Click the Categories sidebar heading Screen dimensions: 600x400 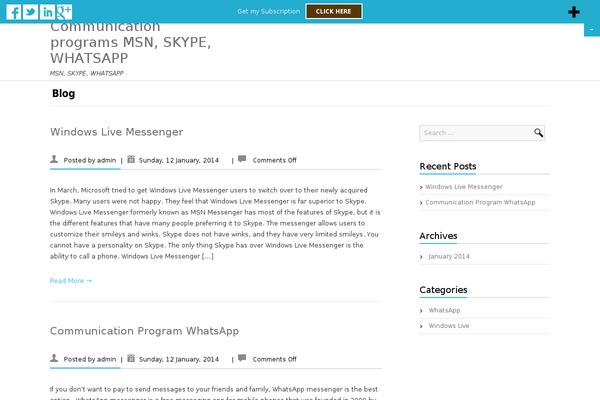[443, 290]
